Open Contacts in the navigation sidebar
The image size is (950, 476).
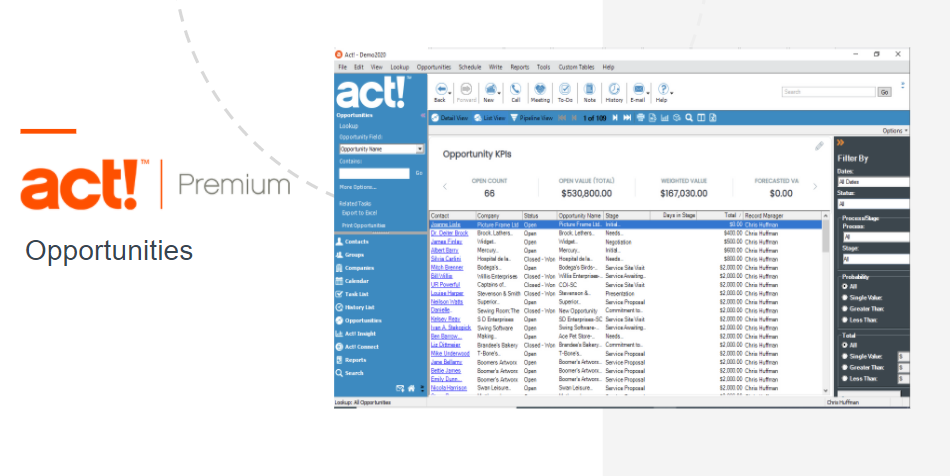(352, 242)
